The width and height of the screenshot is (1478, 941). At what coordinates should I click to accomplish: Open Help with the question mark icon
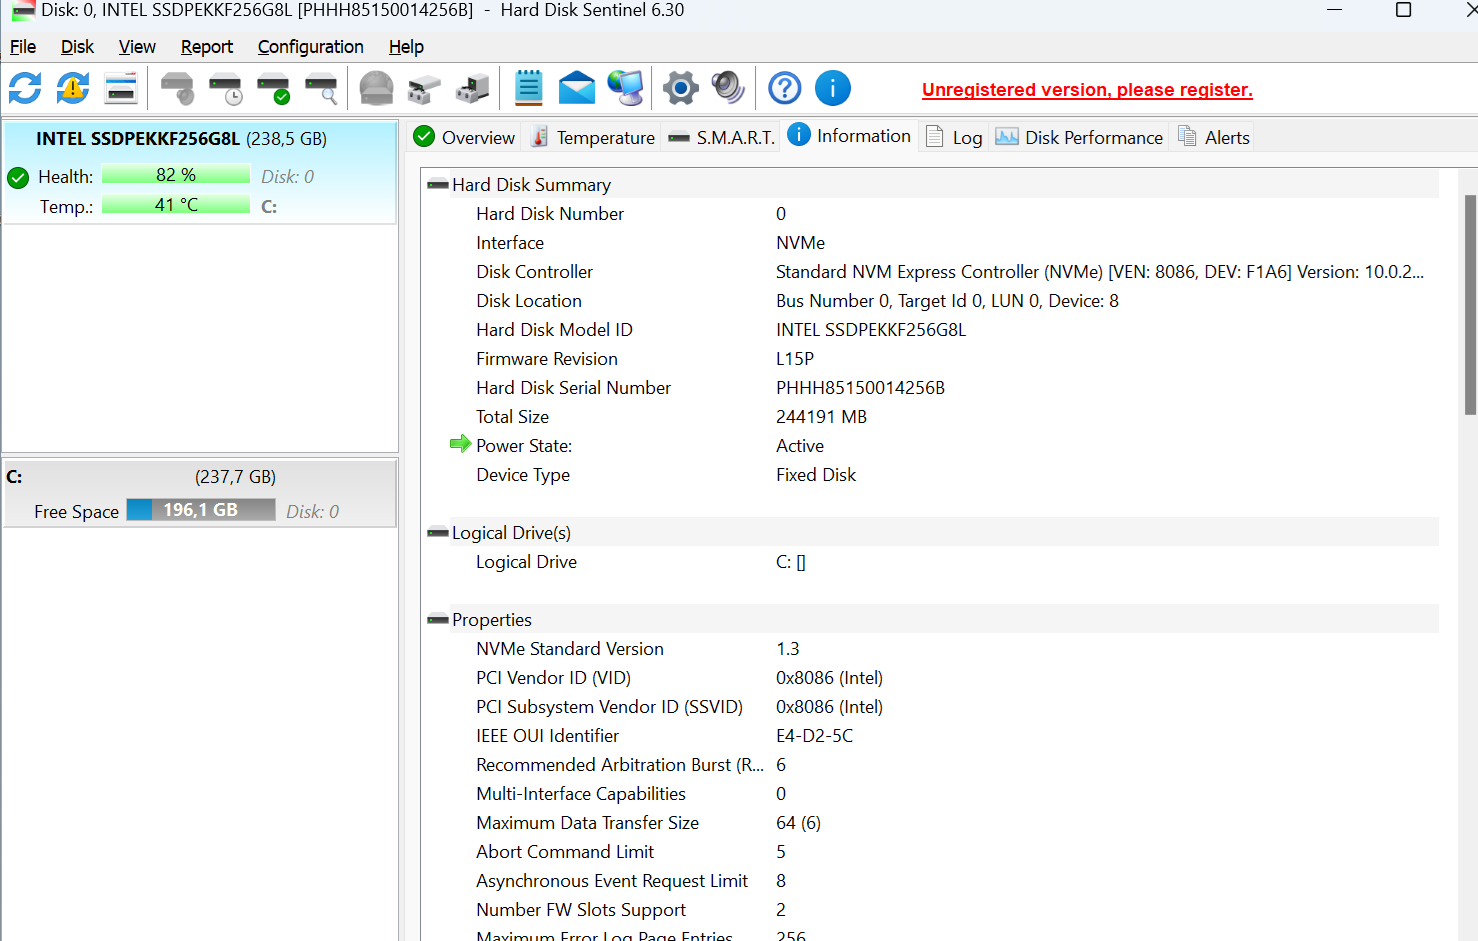click(784, 88)
